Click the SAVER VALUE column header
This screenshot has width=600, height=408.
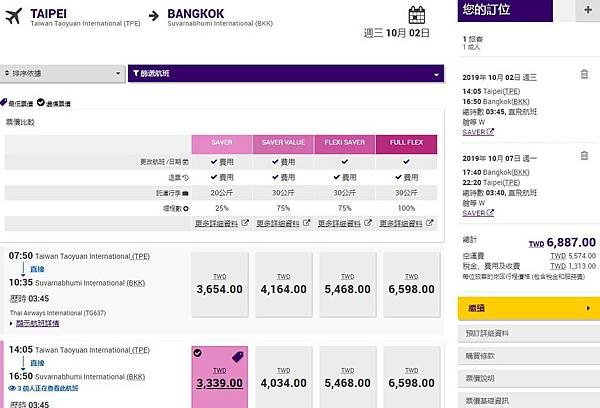pyautogui.click(x=283, y=144)
